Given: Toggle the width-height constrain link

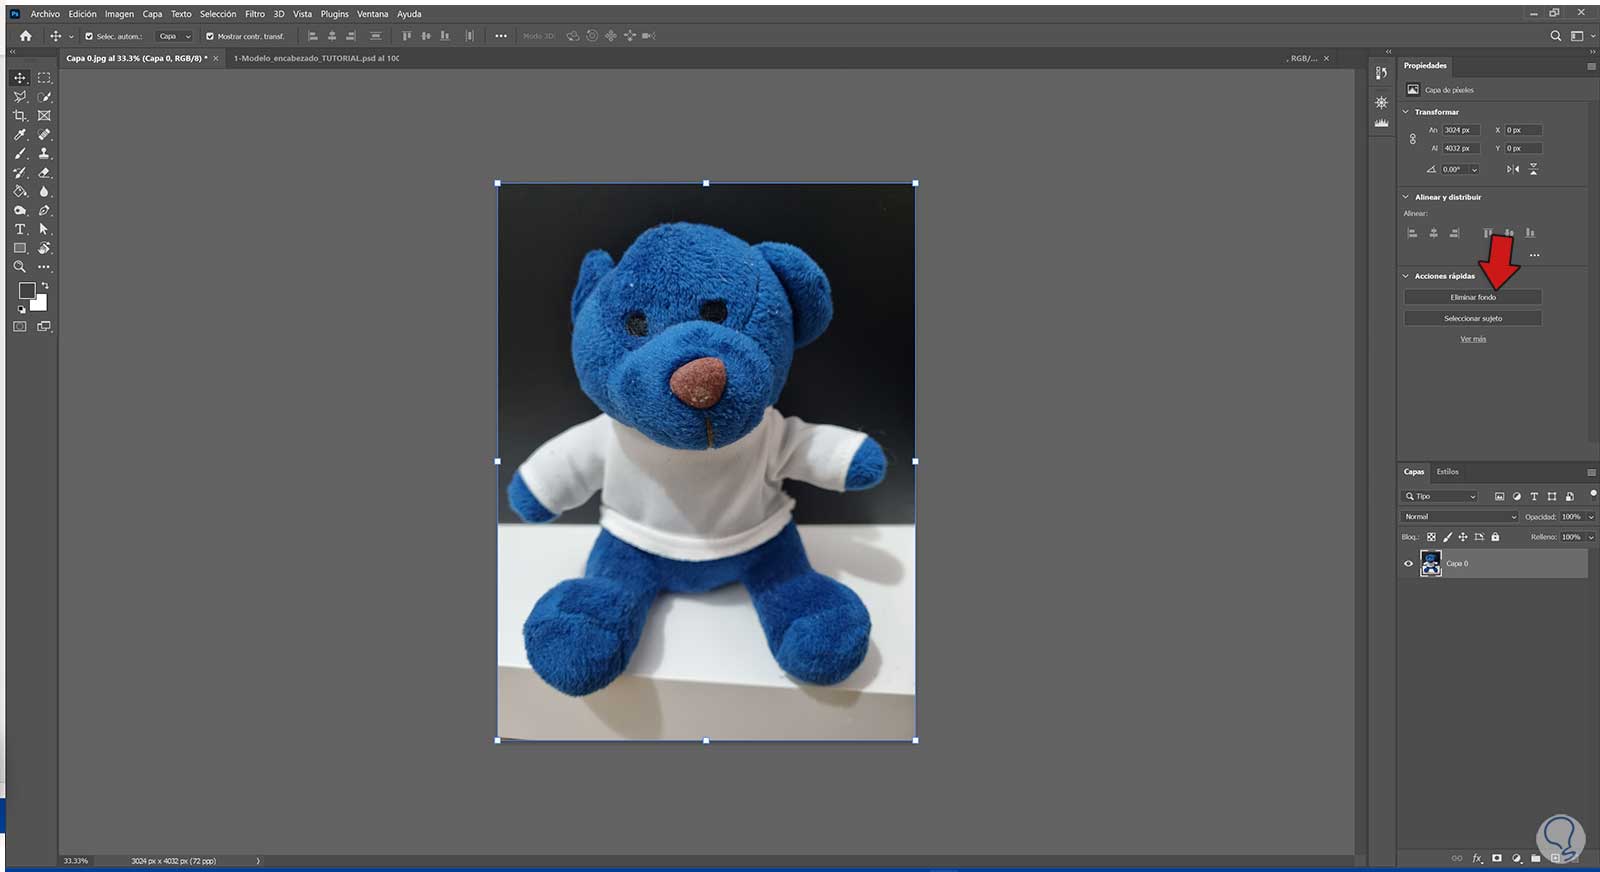Looking at the screenshot, I should (x=1412, y=139).
